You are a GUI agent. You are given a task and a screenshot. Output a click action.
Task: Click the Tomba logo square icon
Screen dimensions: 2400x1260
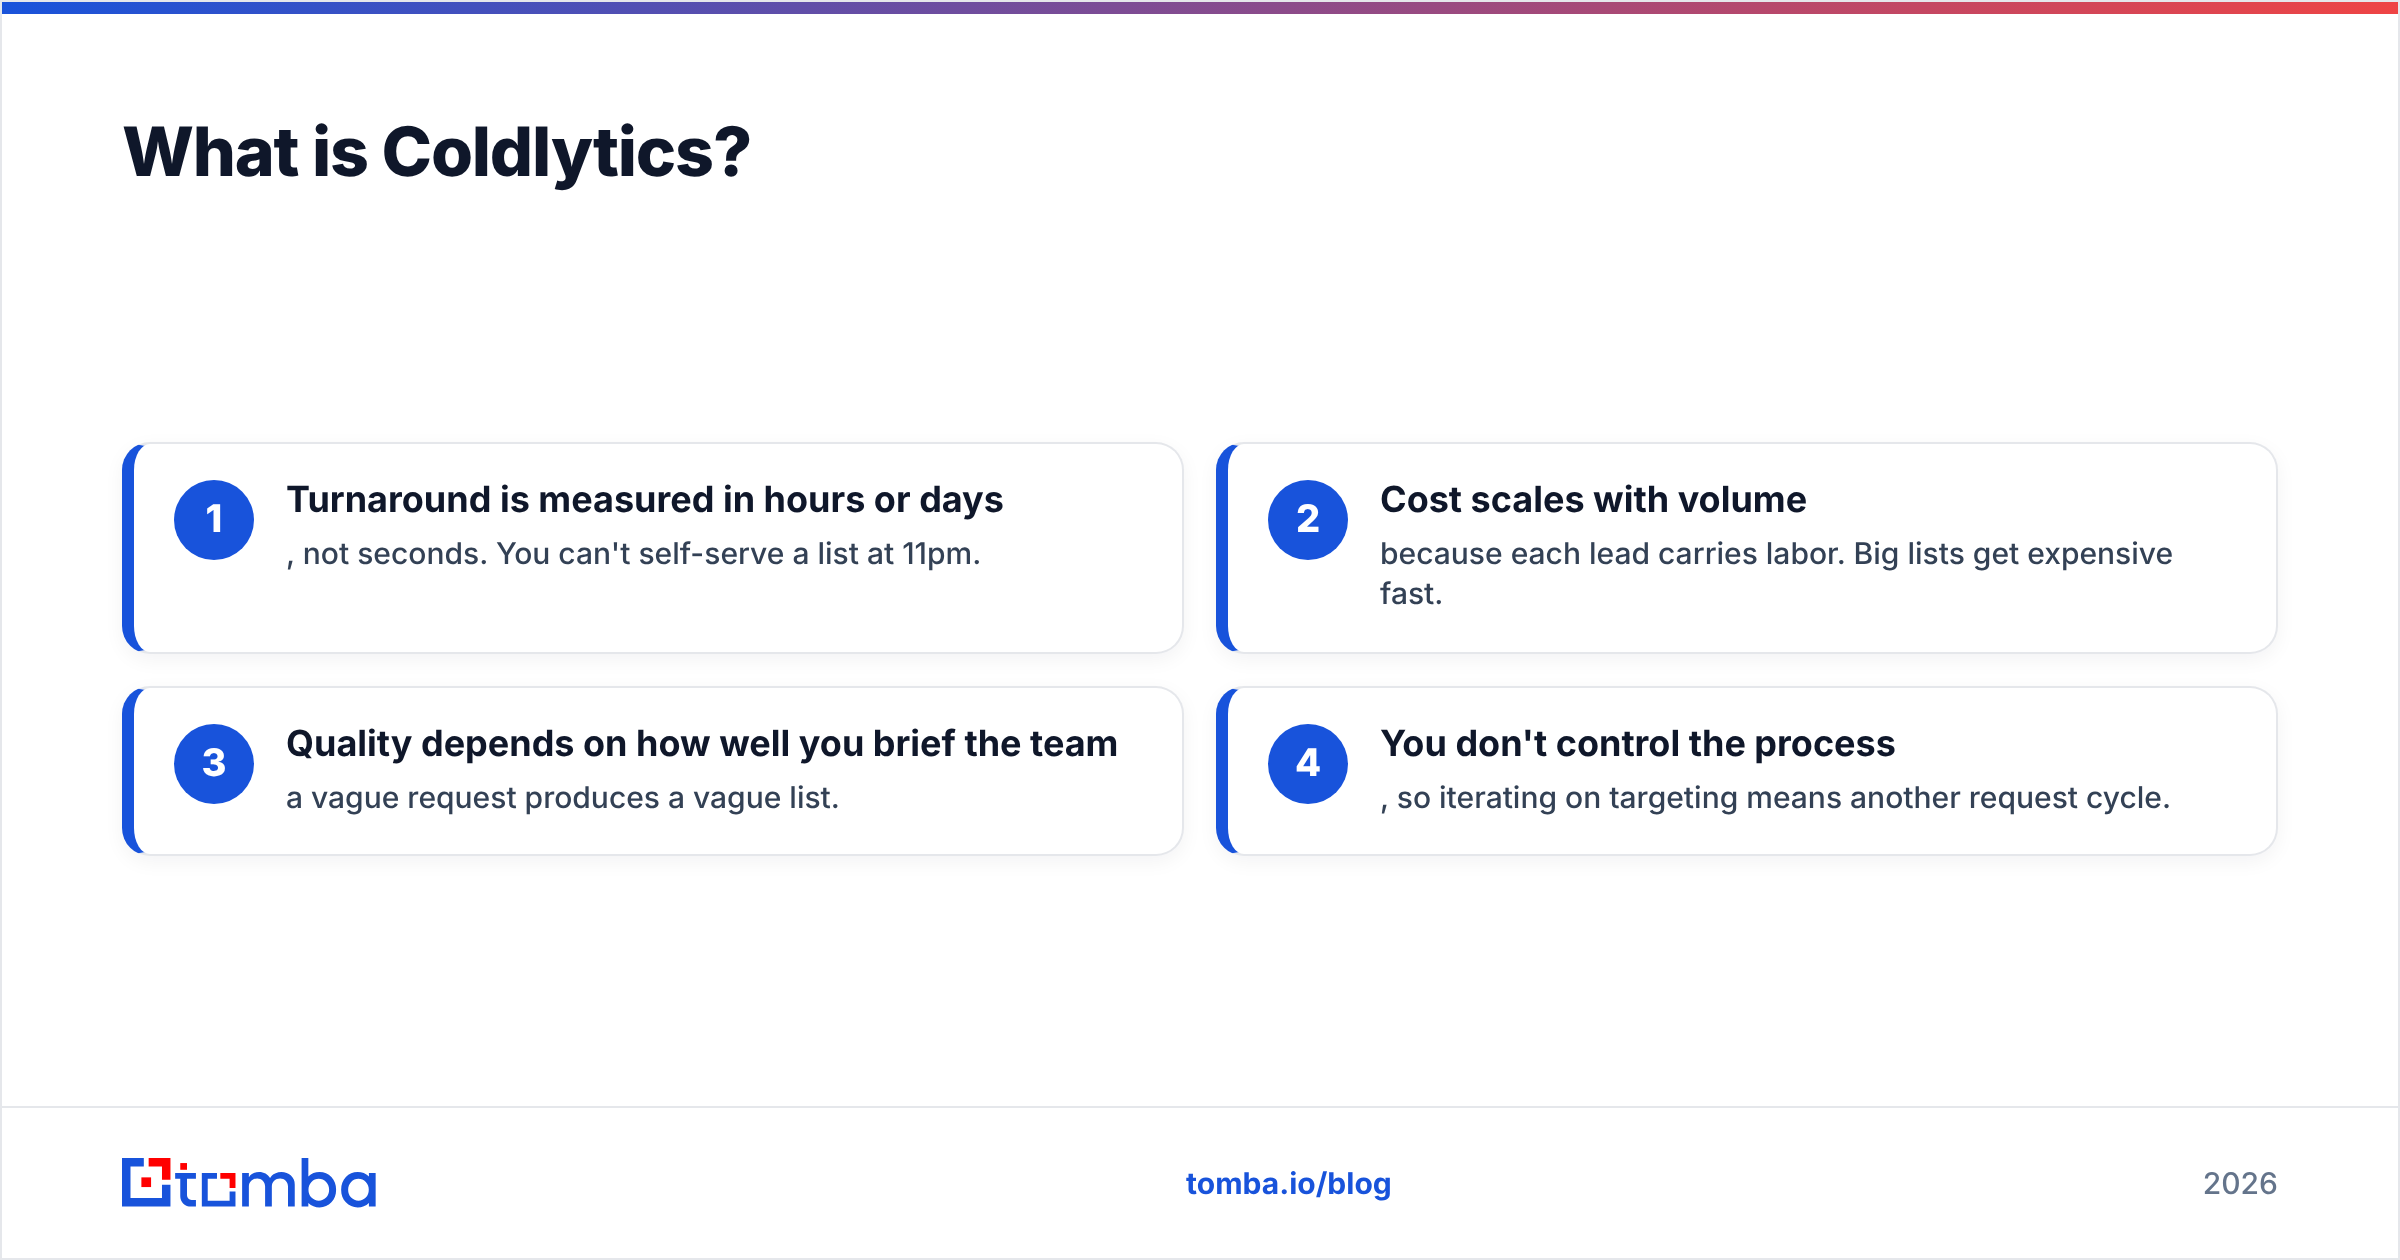pyautogui.click(x=147, y=1182)
